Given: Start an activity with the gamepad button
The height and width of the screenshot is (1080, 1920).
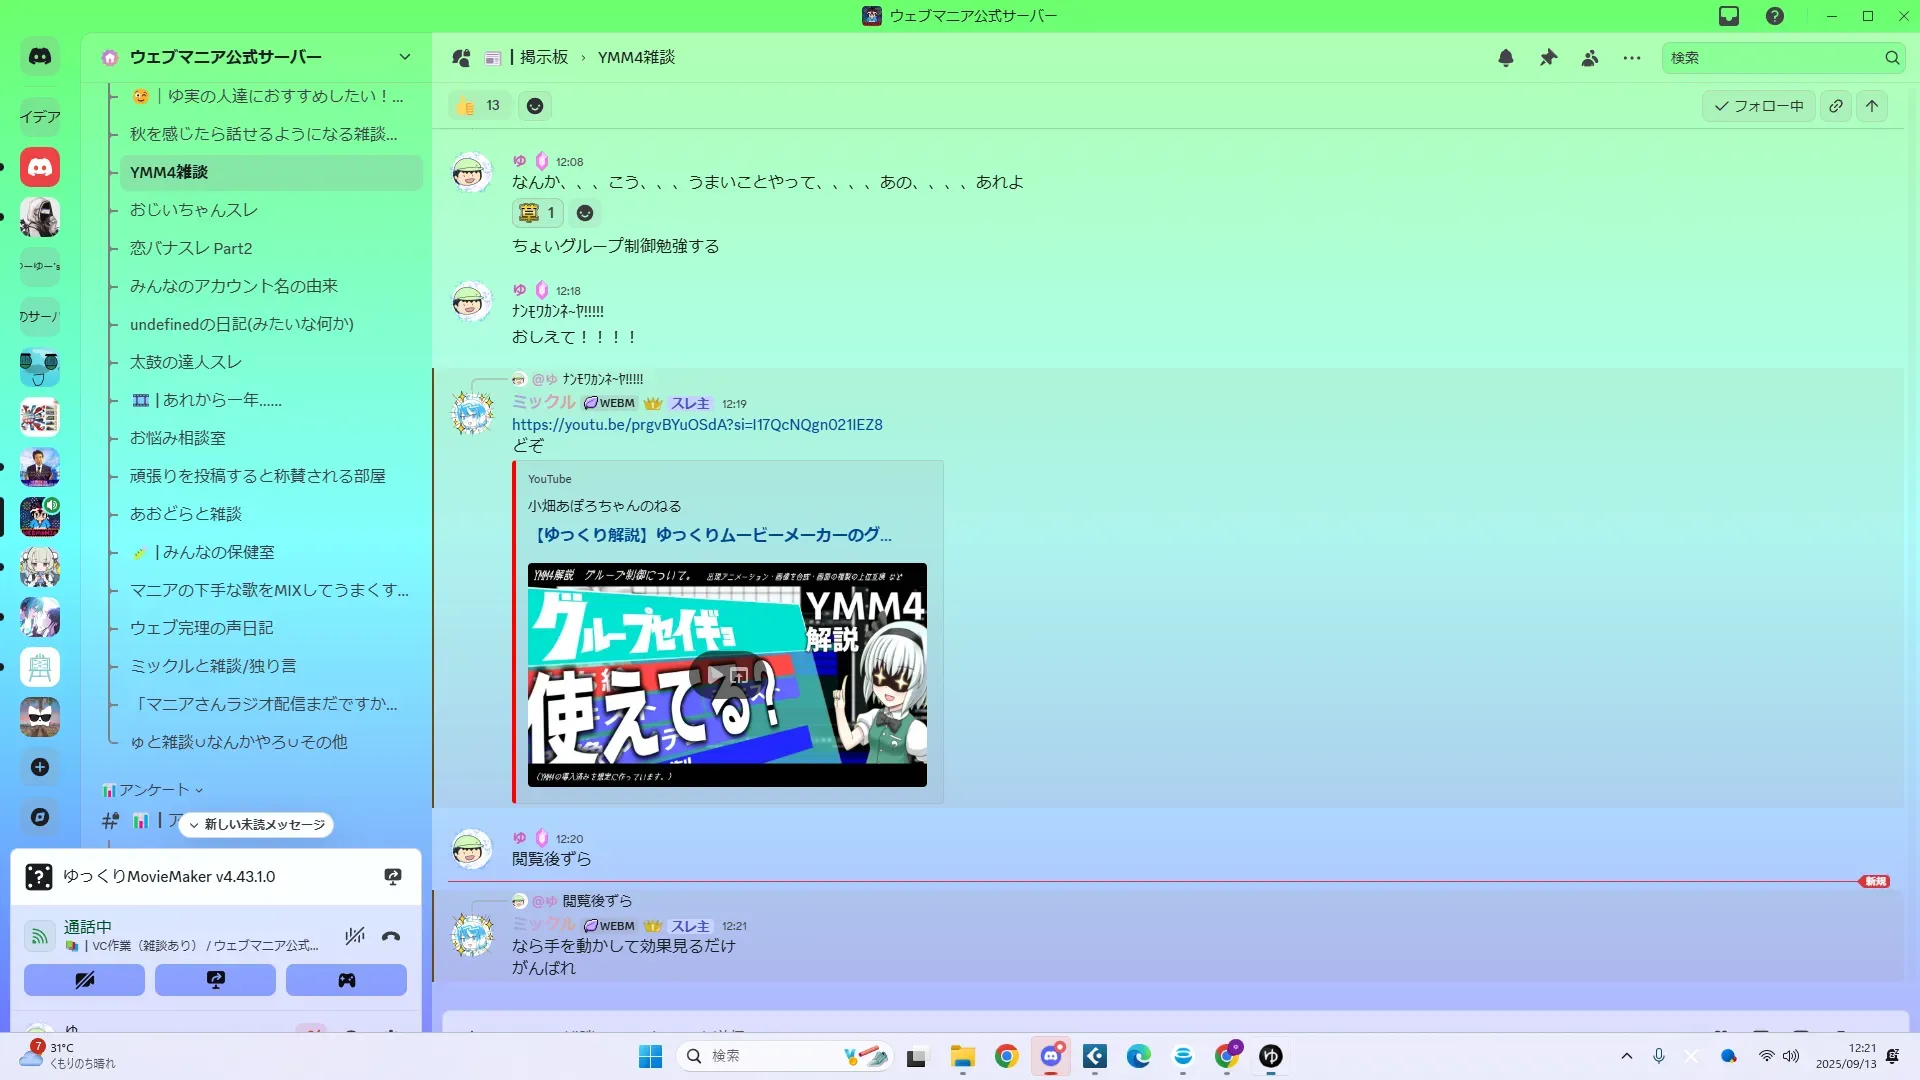Looking at the screenshot, I should tap(346, 980).
